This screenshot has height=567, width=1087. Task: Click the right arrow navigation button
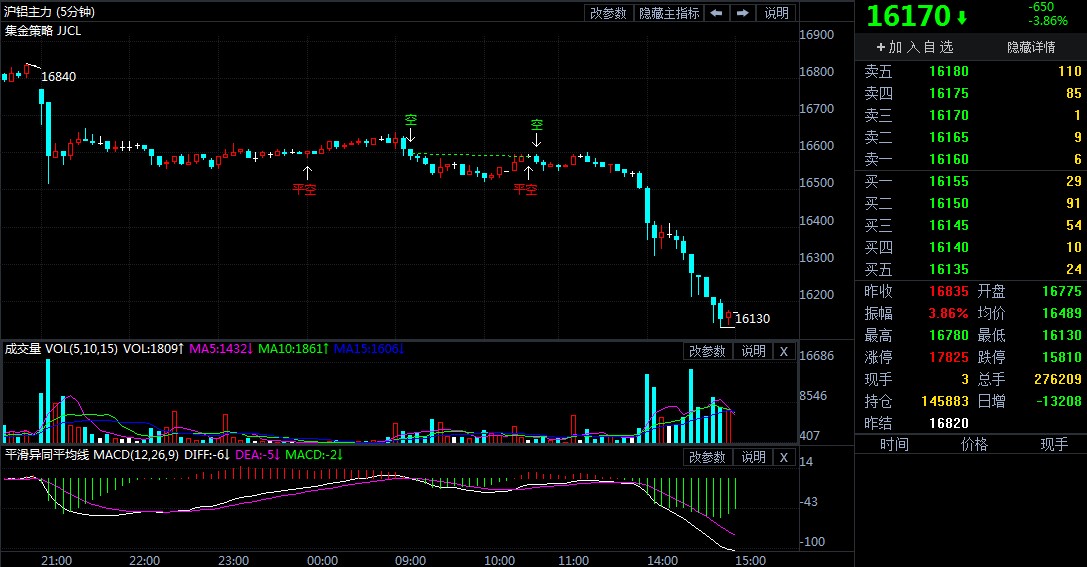pyautogui.click(x=742, y=13)
